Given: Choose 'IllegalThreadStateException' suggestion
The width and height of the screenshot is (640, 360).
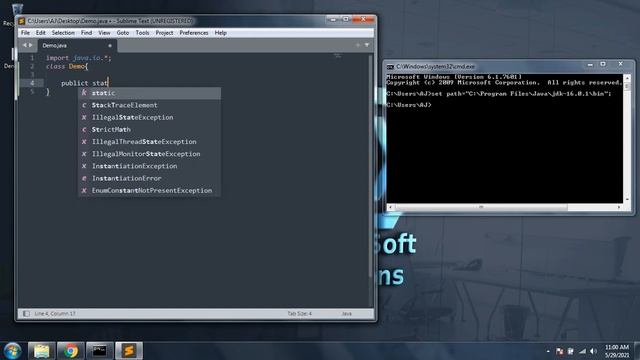Looking at the screenshot, I should (x=149, y=142).
